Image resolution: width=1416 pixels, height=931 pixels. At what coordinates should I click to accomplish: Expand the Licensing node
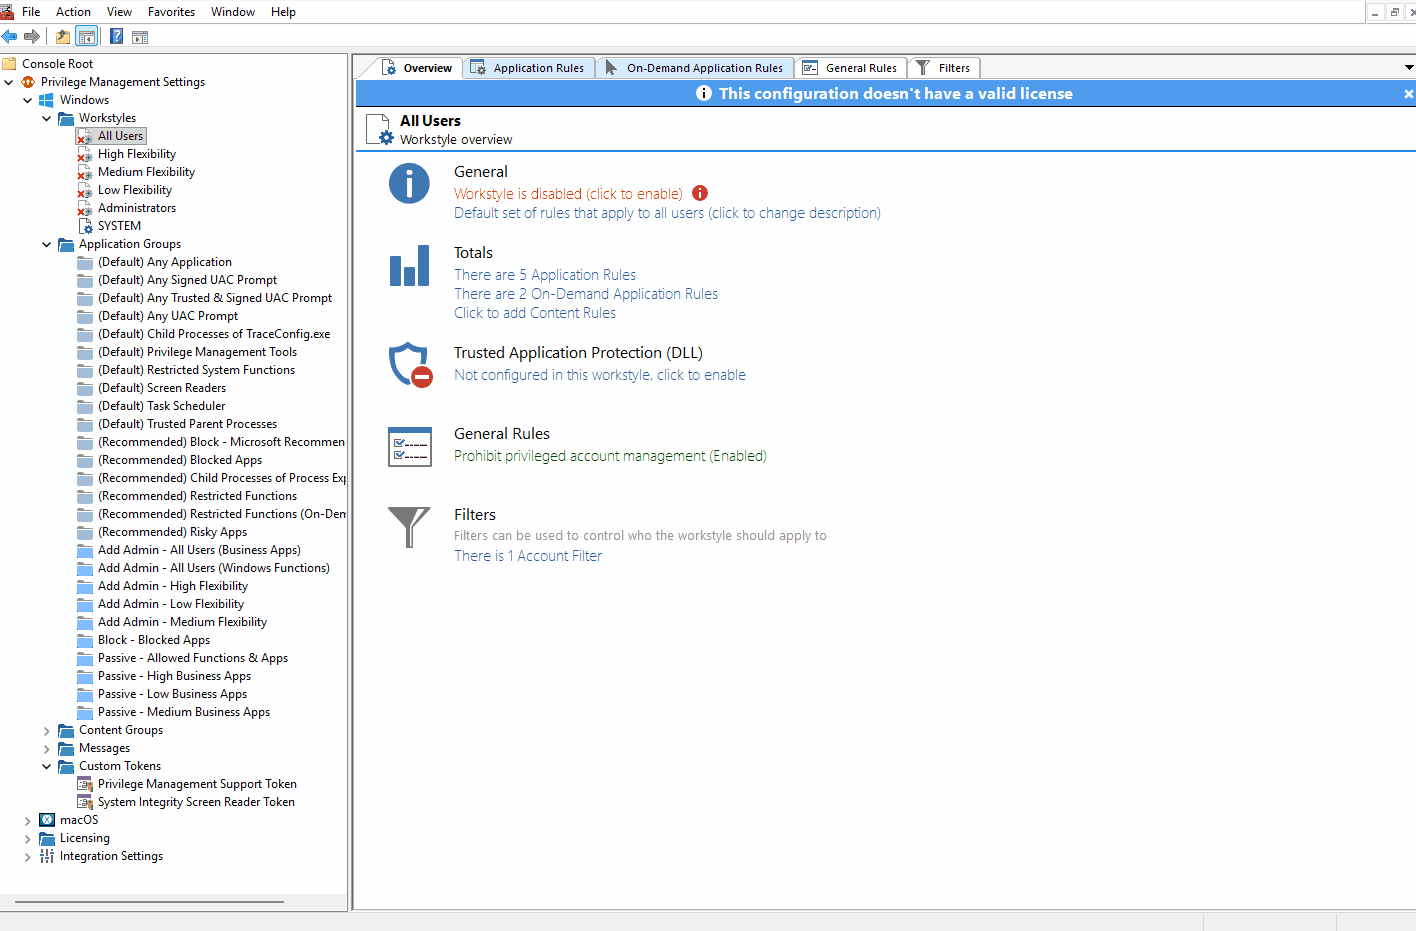pos(28,838)
